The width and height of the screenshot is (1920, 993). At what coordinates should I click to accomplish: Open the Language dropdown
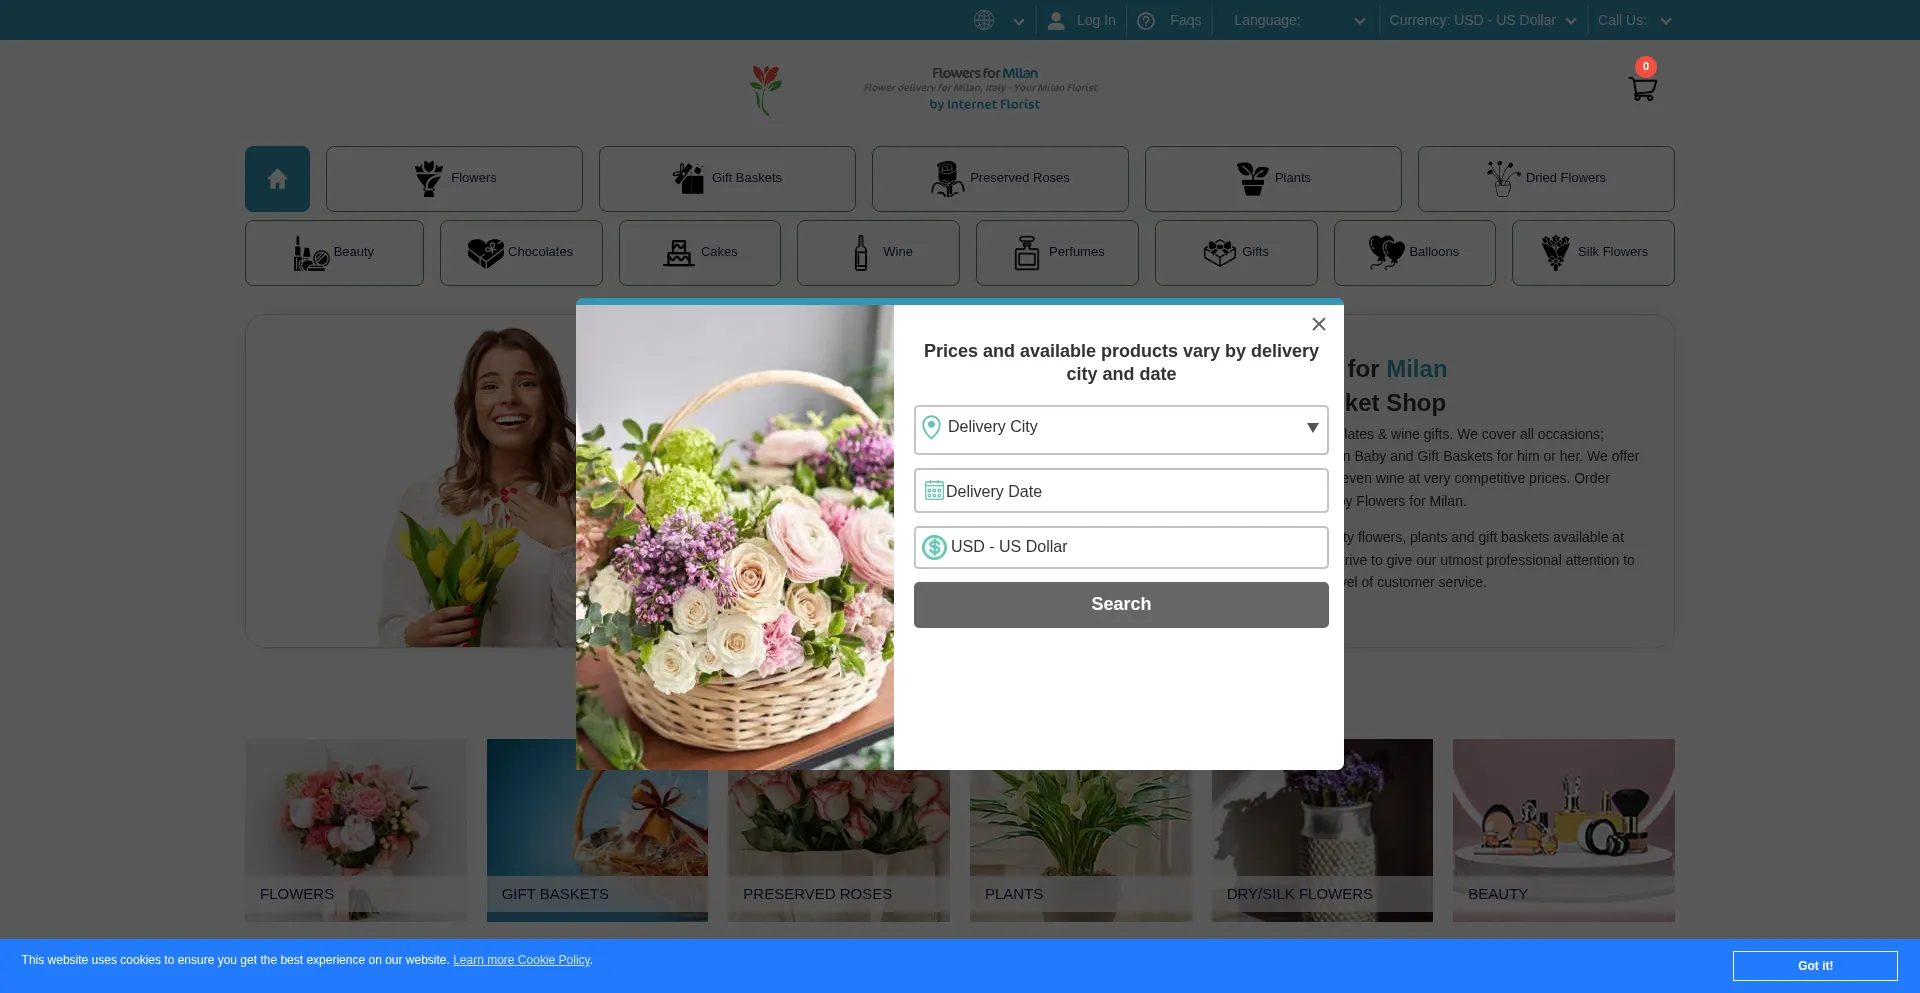(x=1298, y=21)
